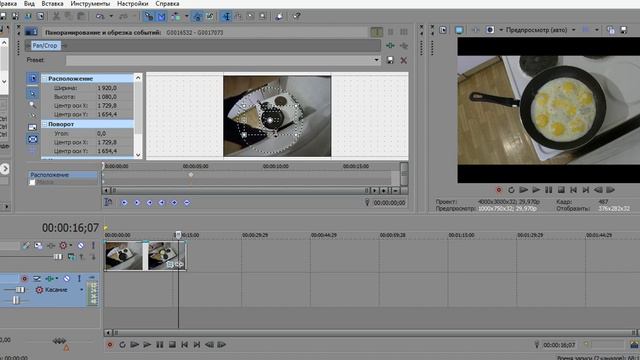Screen dimensions: 640x360
Task: Save preset with the floppy disk icon
Action: click(x=390, y=60)
